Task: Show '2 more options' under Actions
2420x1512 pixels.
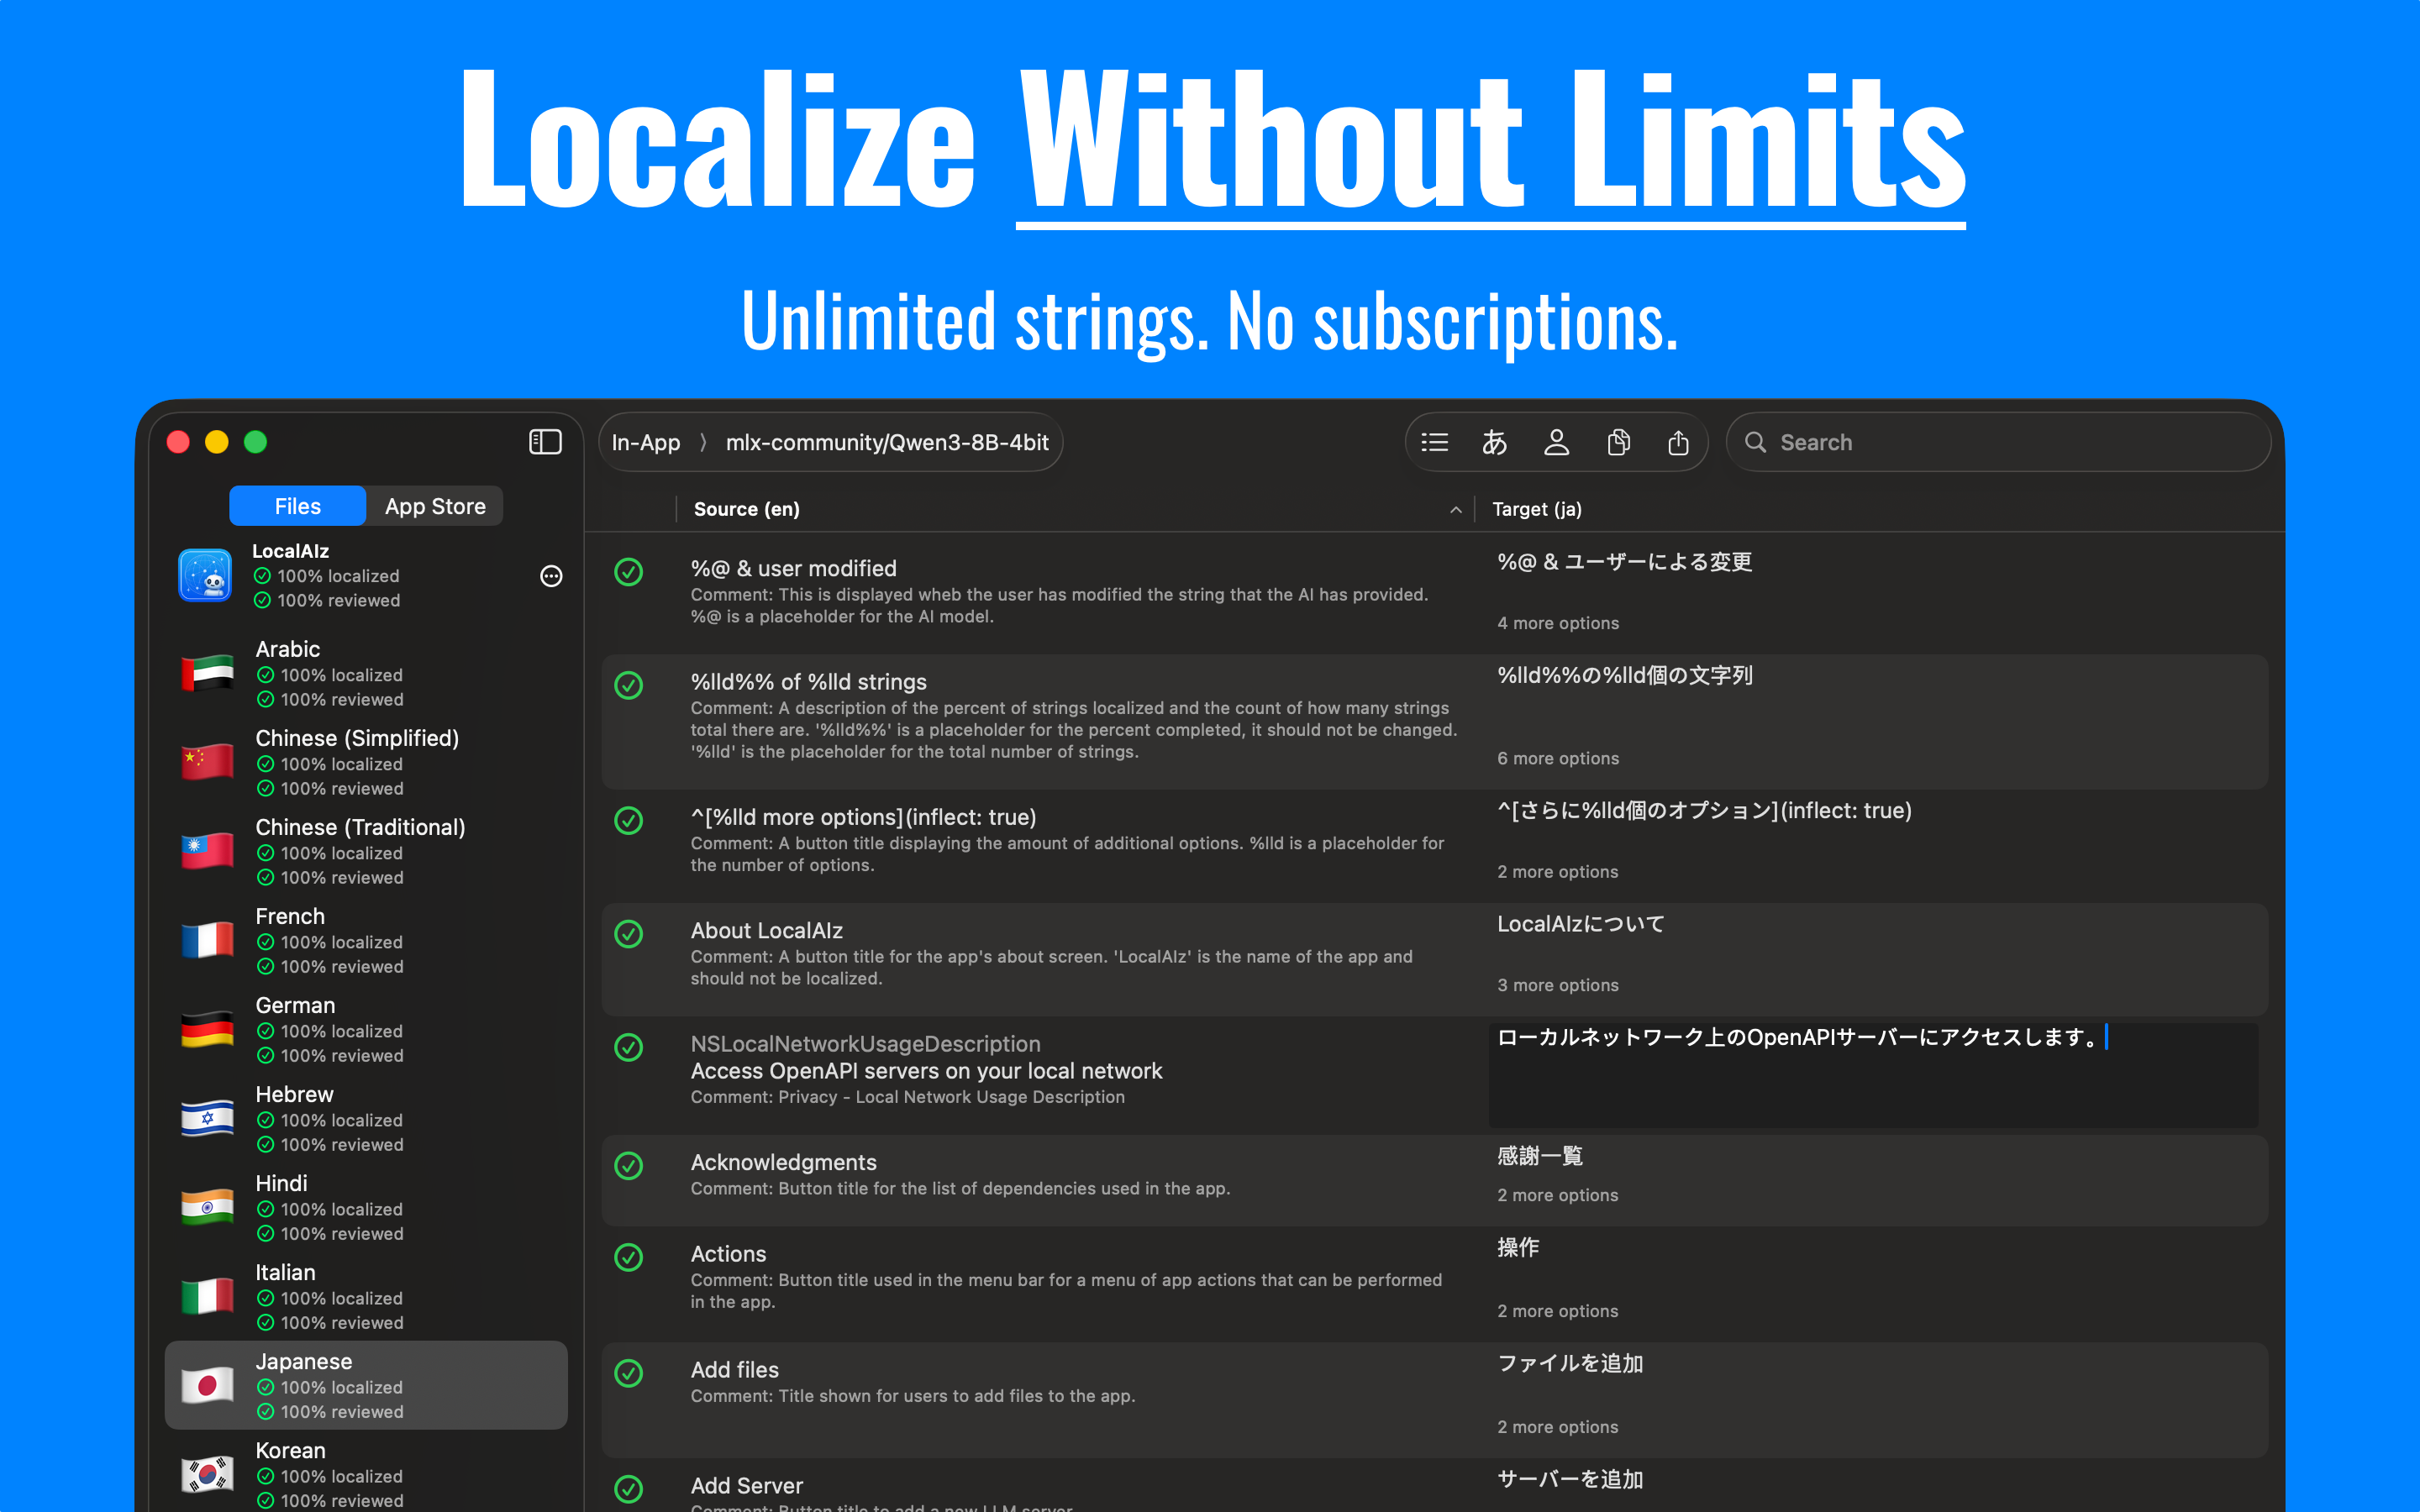Action: point(1557,1310)
